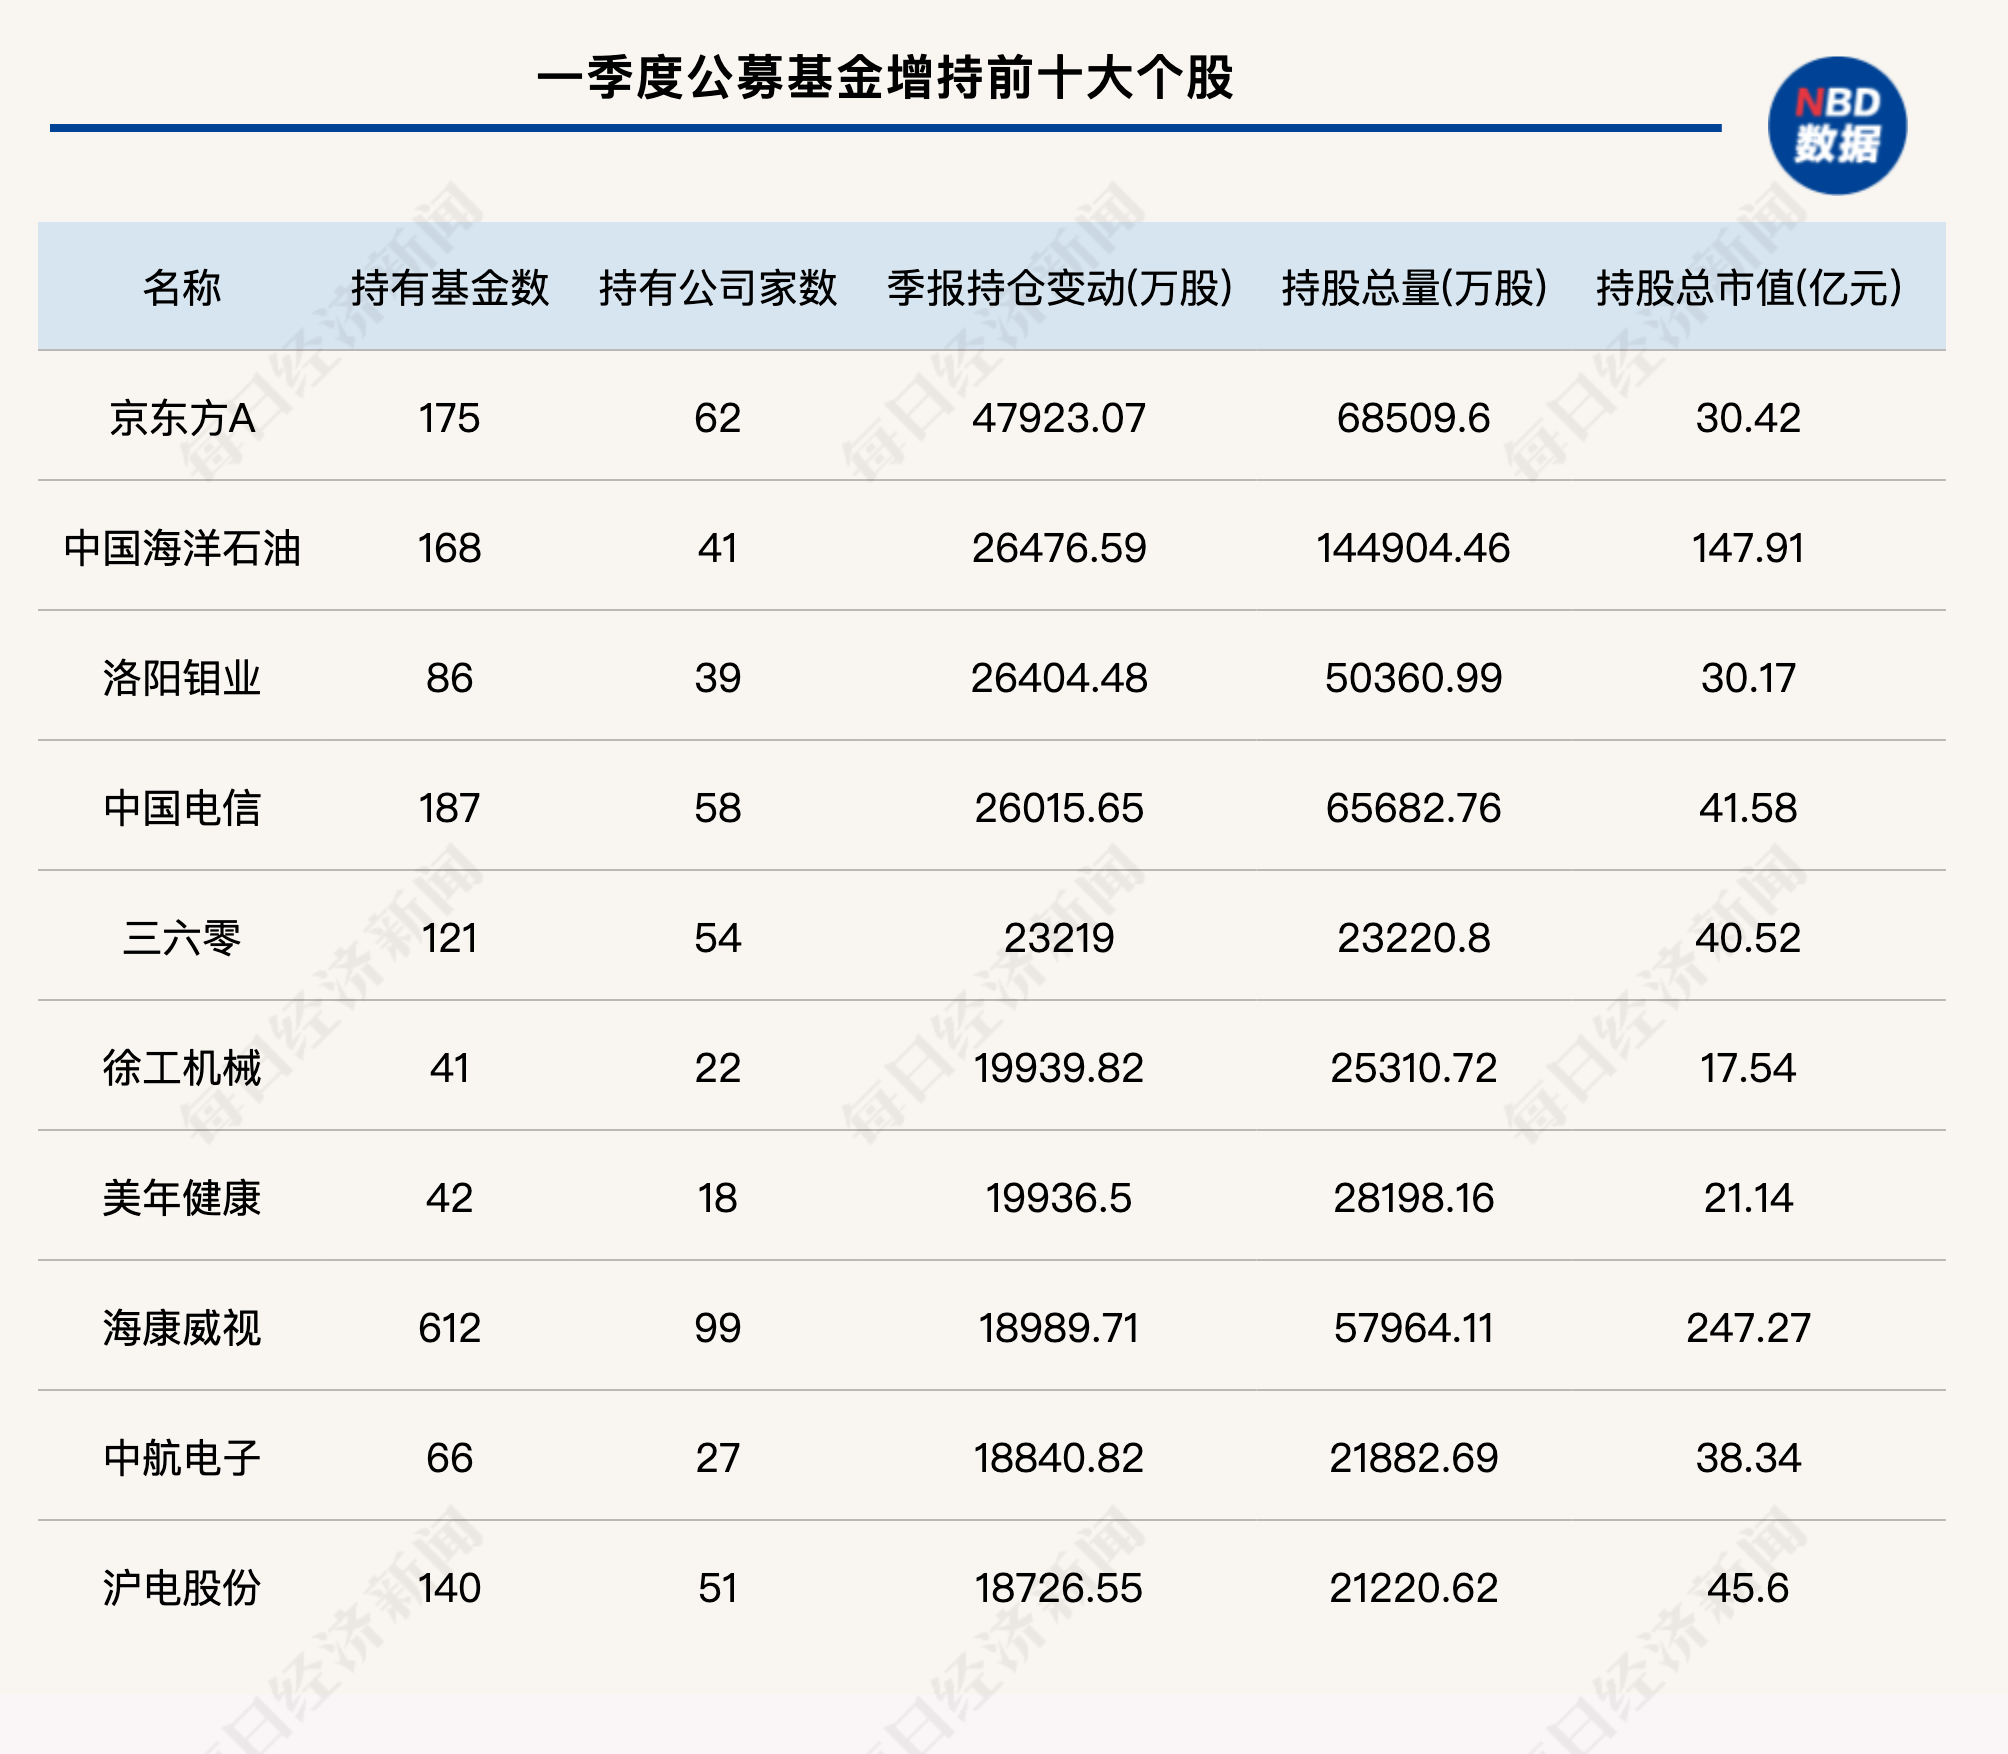The height and width of the screenshot is (1754, 2008).
Task: Click total holdings value 65682.76
Action: (1414, 808)
